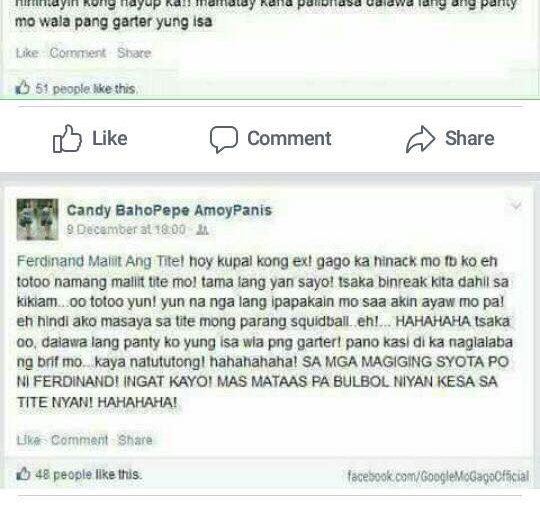Click small Comment under Candy's post
Image resolution: width=540 pixels, height=510 pixels.
tap(79, 440)
